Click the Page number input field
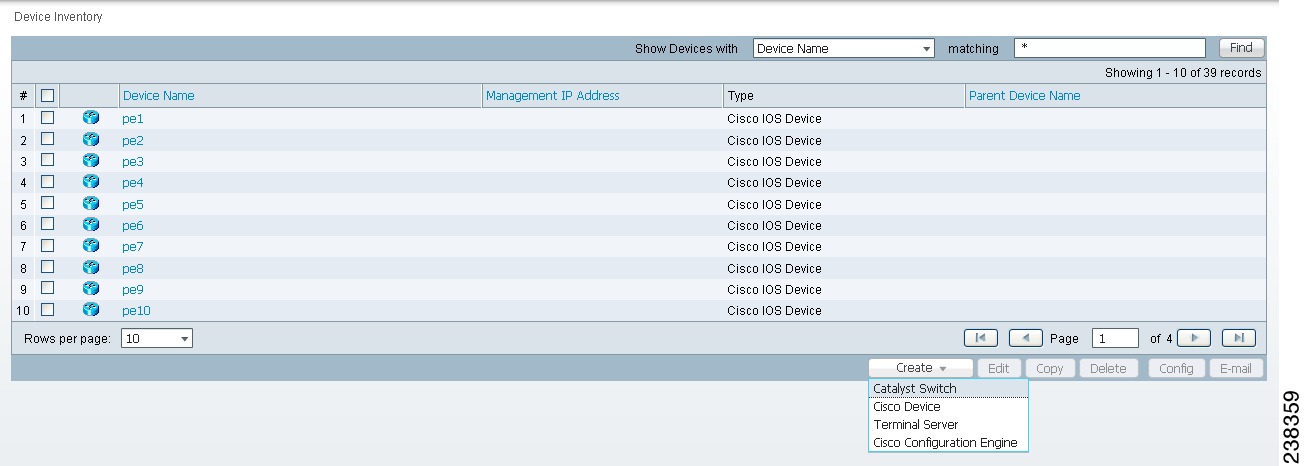The width and height of the screenshot is (1306, 466). tap(1115, 339)
